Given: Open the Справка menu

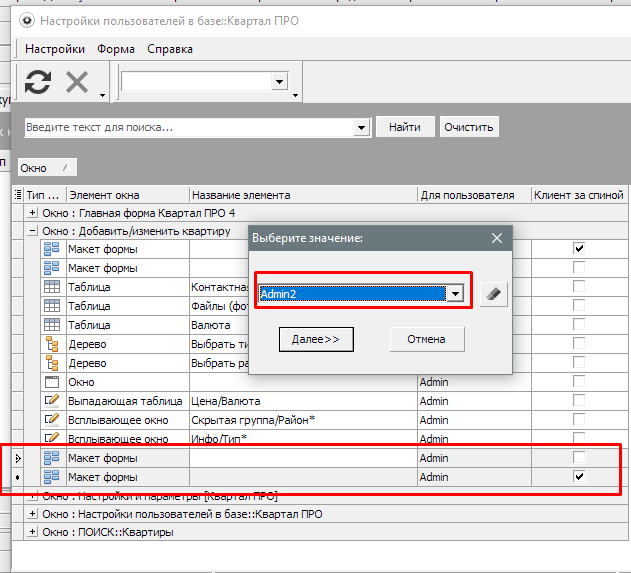Looking at the screenshot, I should pyautogui.click(x=168, y=49).
